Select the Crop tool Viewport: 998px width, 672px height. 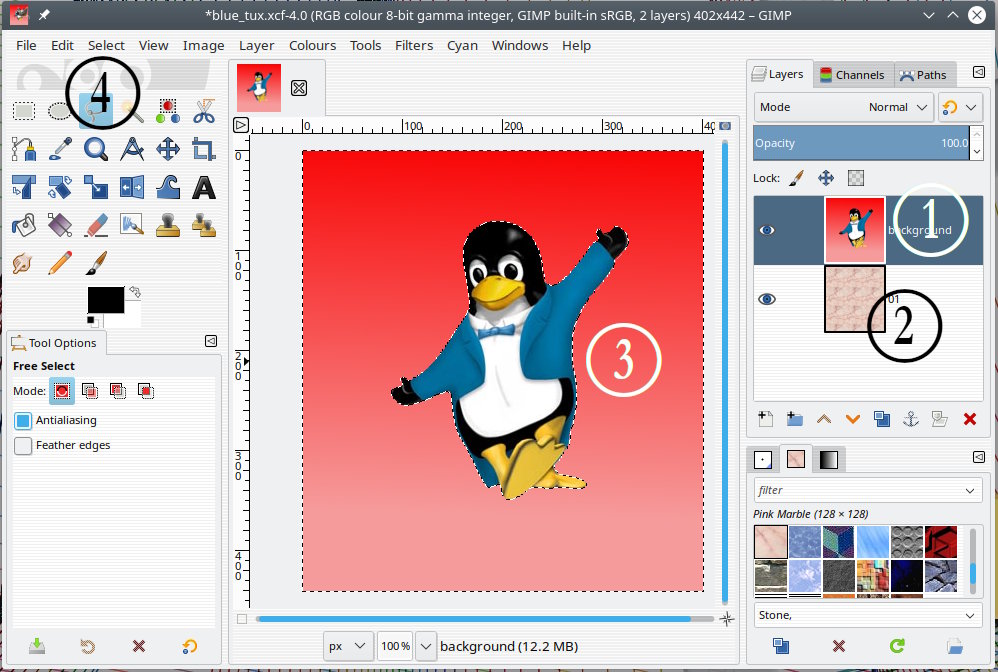tap(204, 149)
